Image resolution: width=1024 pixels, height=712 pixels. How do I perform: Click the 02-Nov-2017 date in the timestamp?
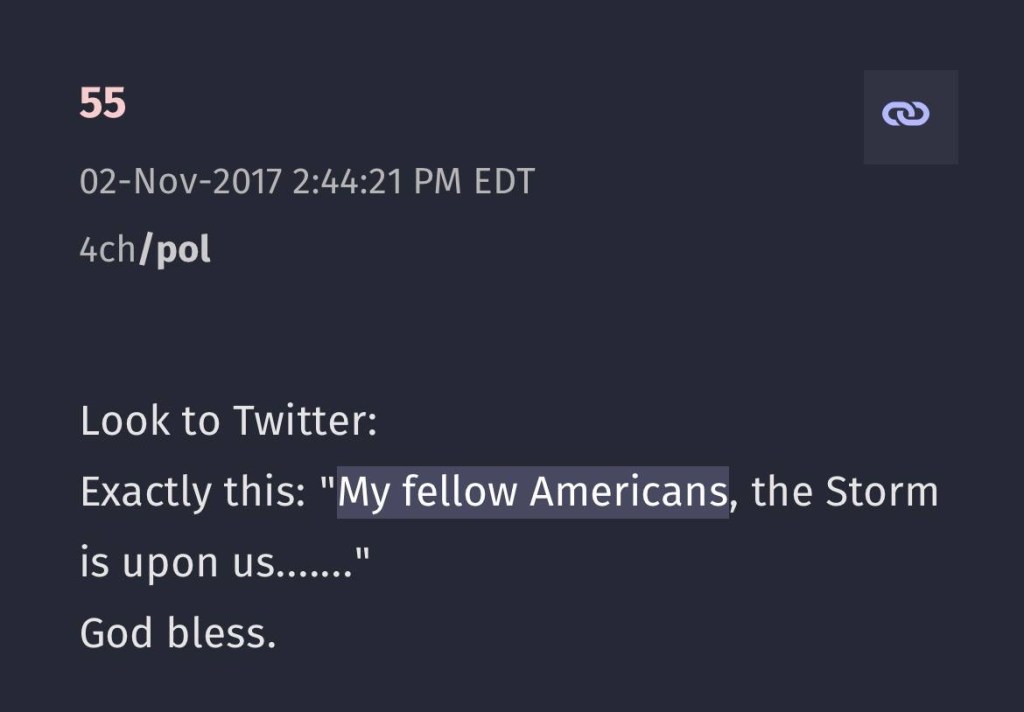pyautogui.click(x=180, y=183)
